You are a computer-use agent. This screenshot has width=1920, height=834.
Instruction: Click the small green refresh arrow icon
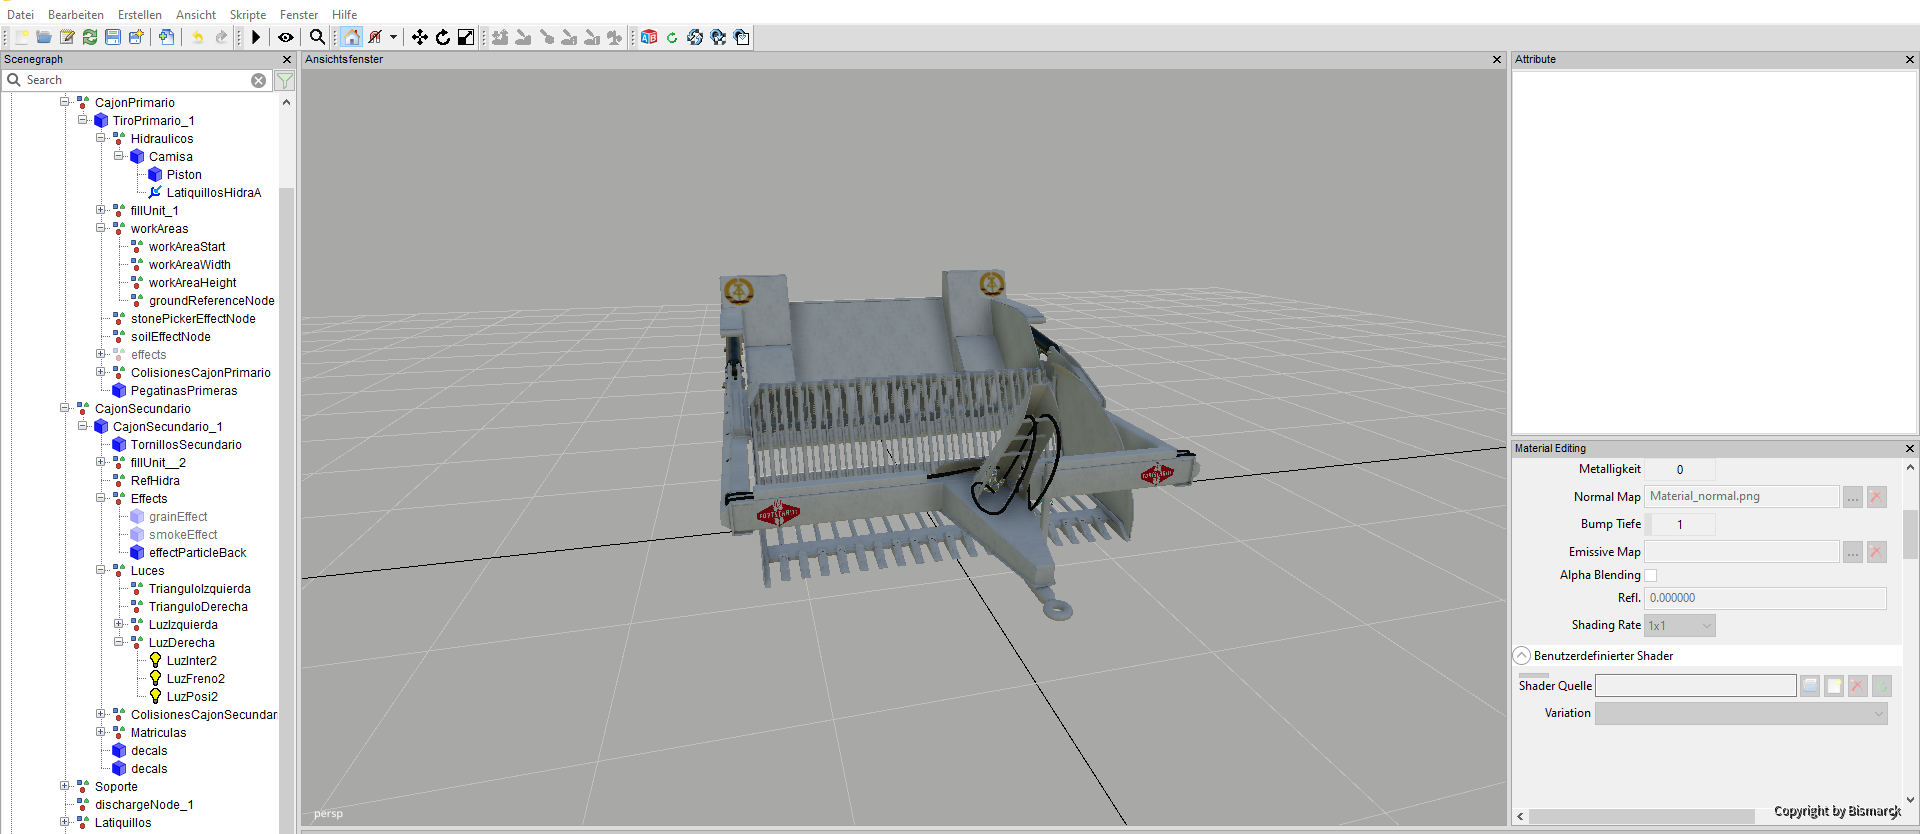click(x=672, y=37)
